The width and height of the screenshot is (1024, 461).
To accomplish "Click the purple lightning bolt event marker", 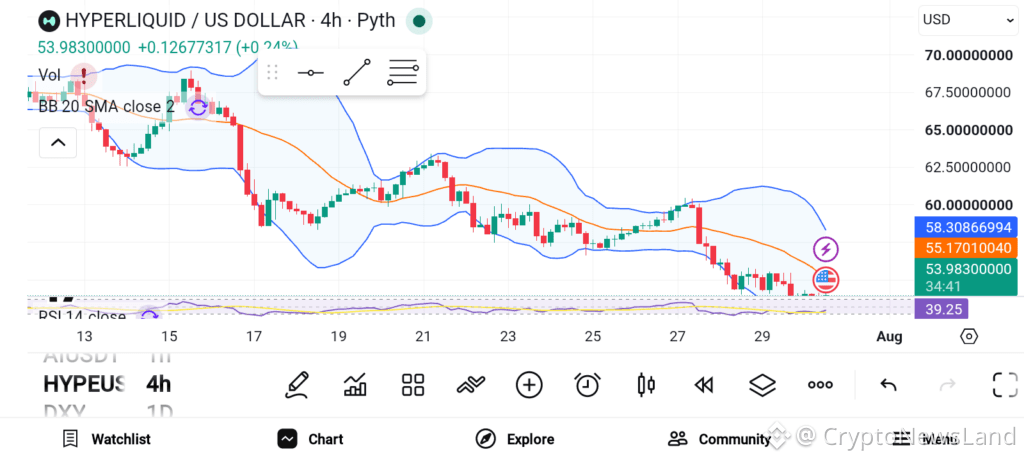I will pyautogui.click(x=825, y=249).
